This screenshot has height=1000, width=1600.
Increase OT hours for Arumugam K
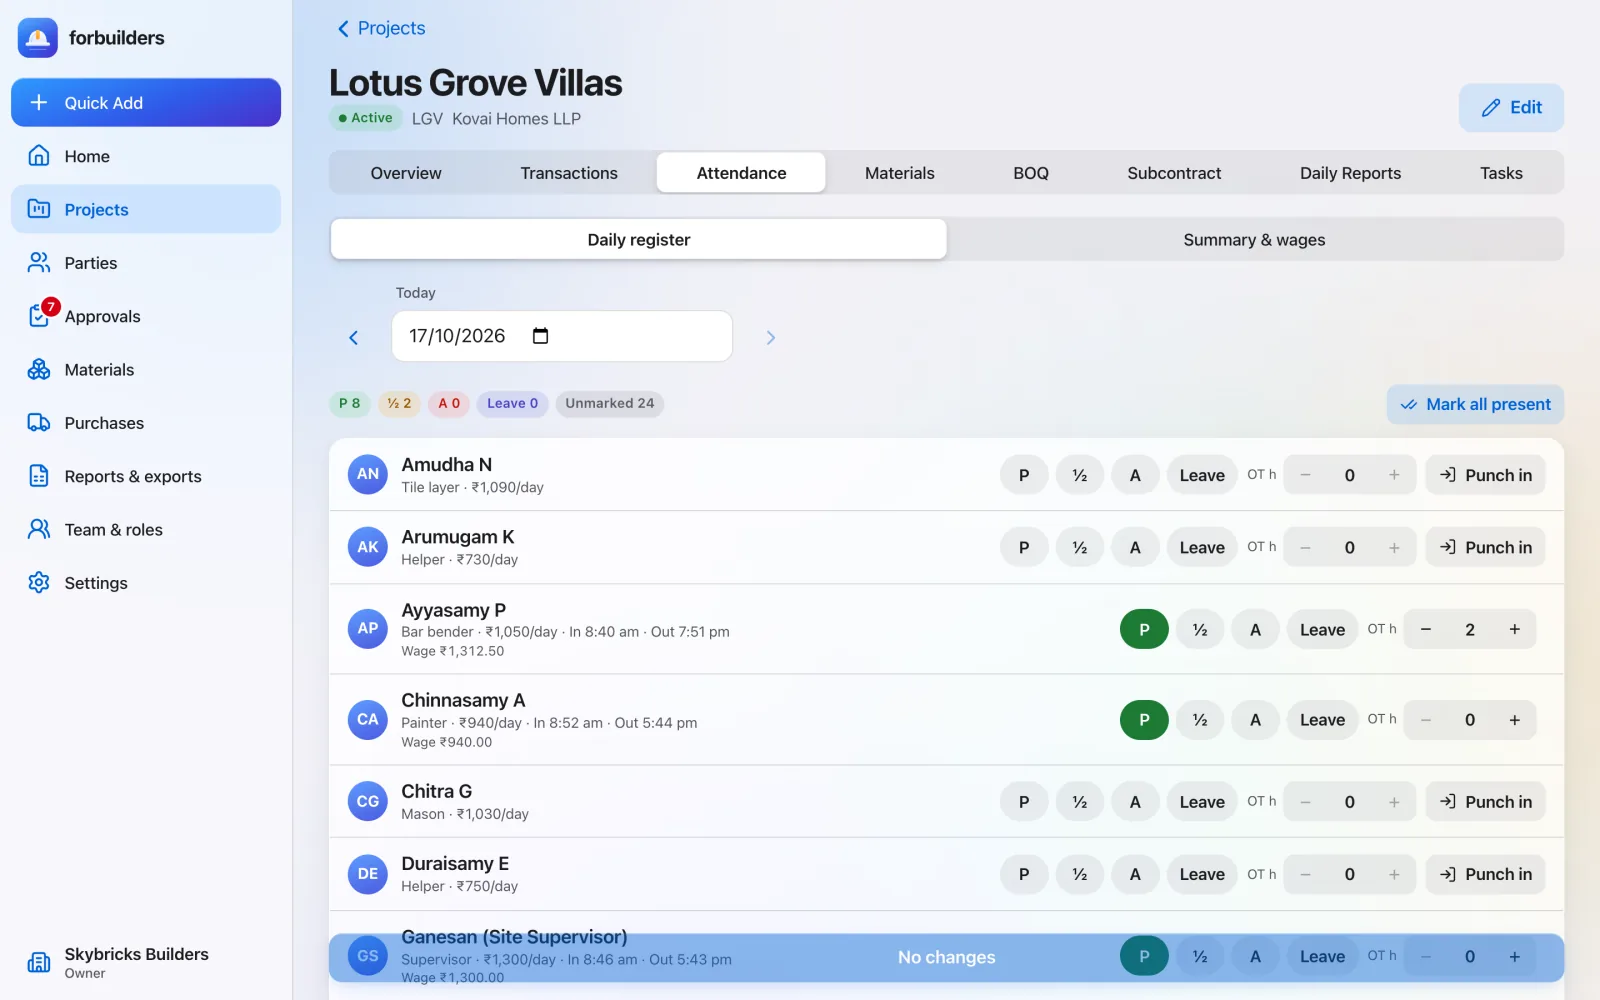coord(1394,548)
